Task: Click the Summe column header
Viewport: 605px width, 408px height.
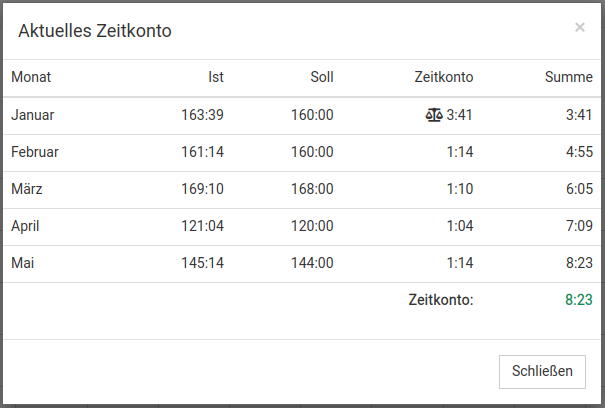Action: [x=569, y=77]
